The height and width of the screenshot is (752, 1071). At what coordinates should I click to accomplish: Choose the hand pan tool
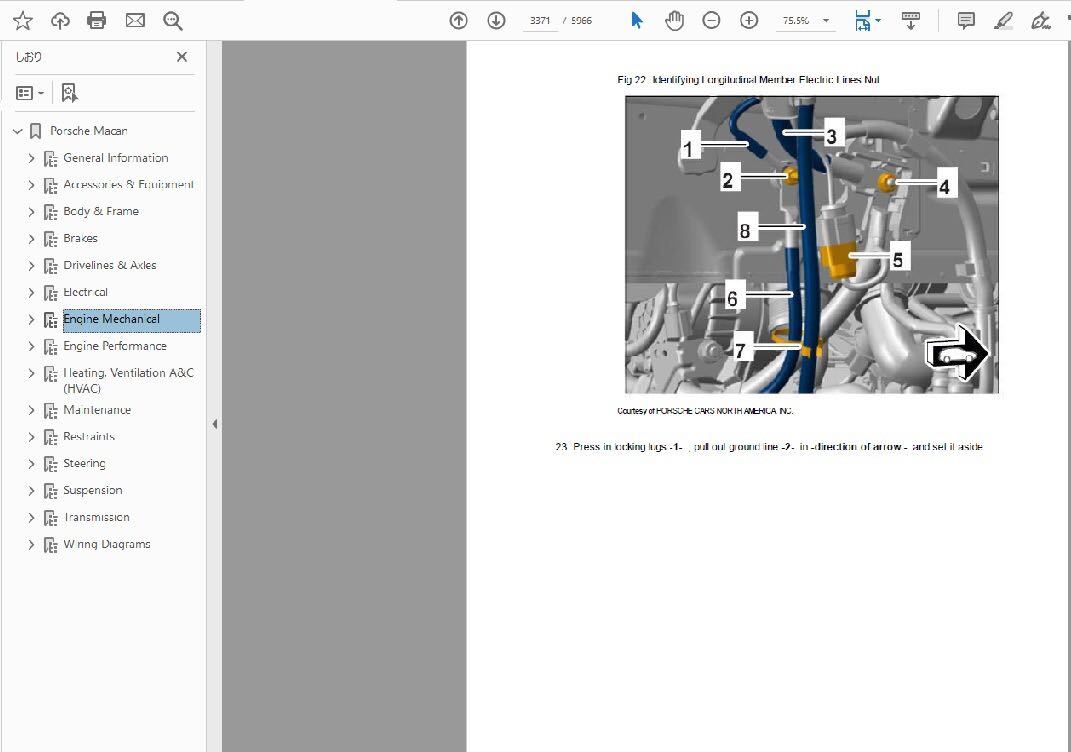pos(674,20)
